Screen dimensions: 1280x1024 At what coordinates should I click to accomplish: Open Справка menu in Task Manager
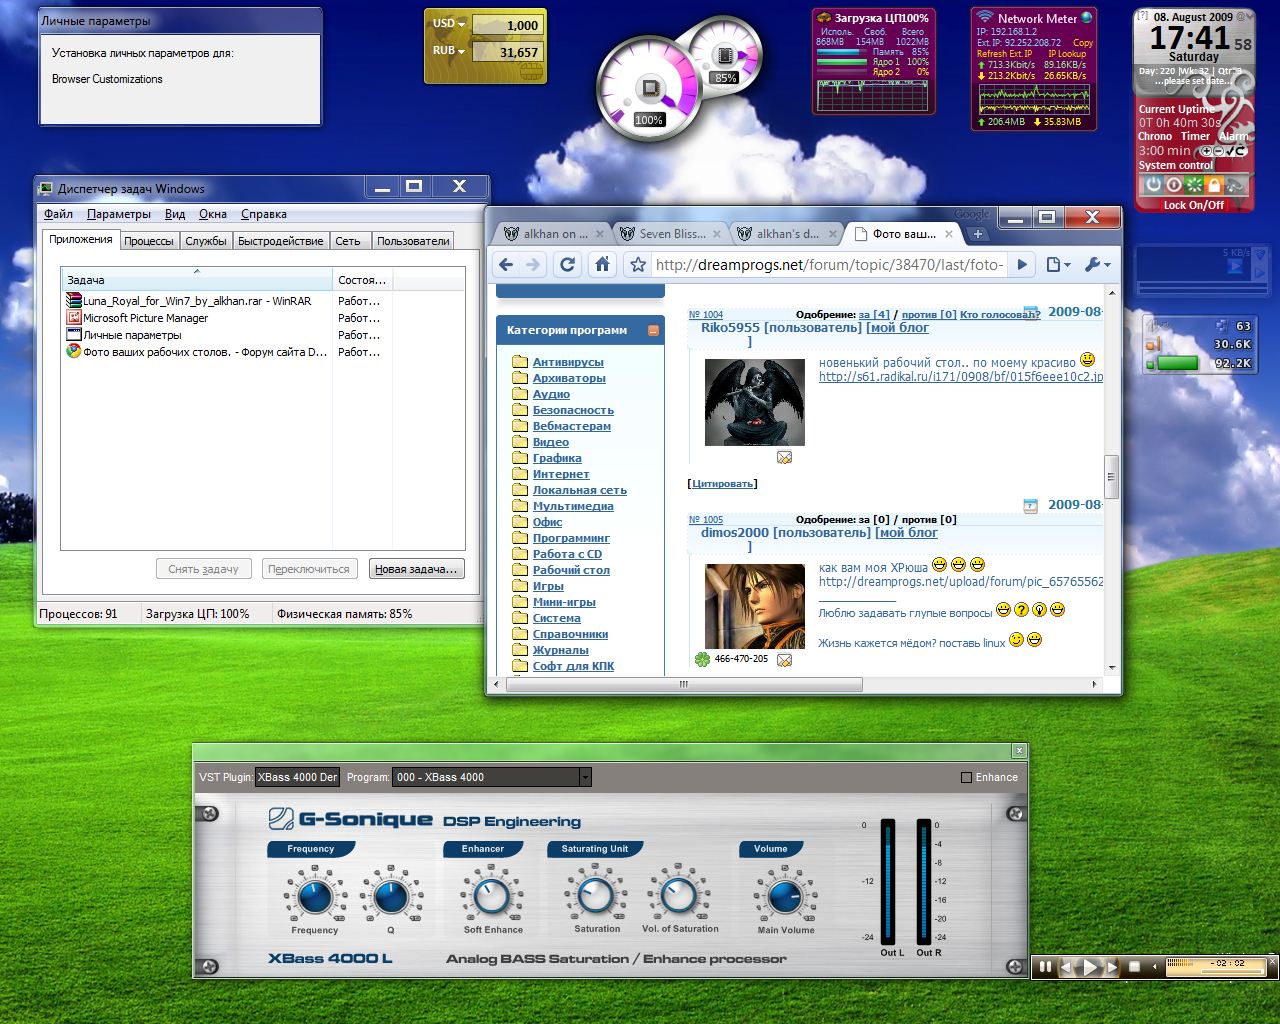pyautogui.click(x=264, y=214)
